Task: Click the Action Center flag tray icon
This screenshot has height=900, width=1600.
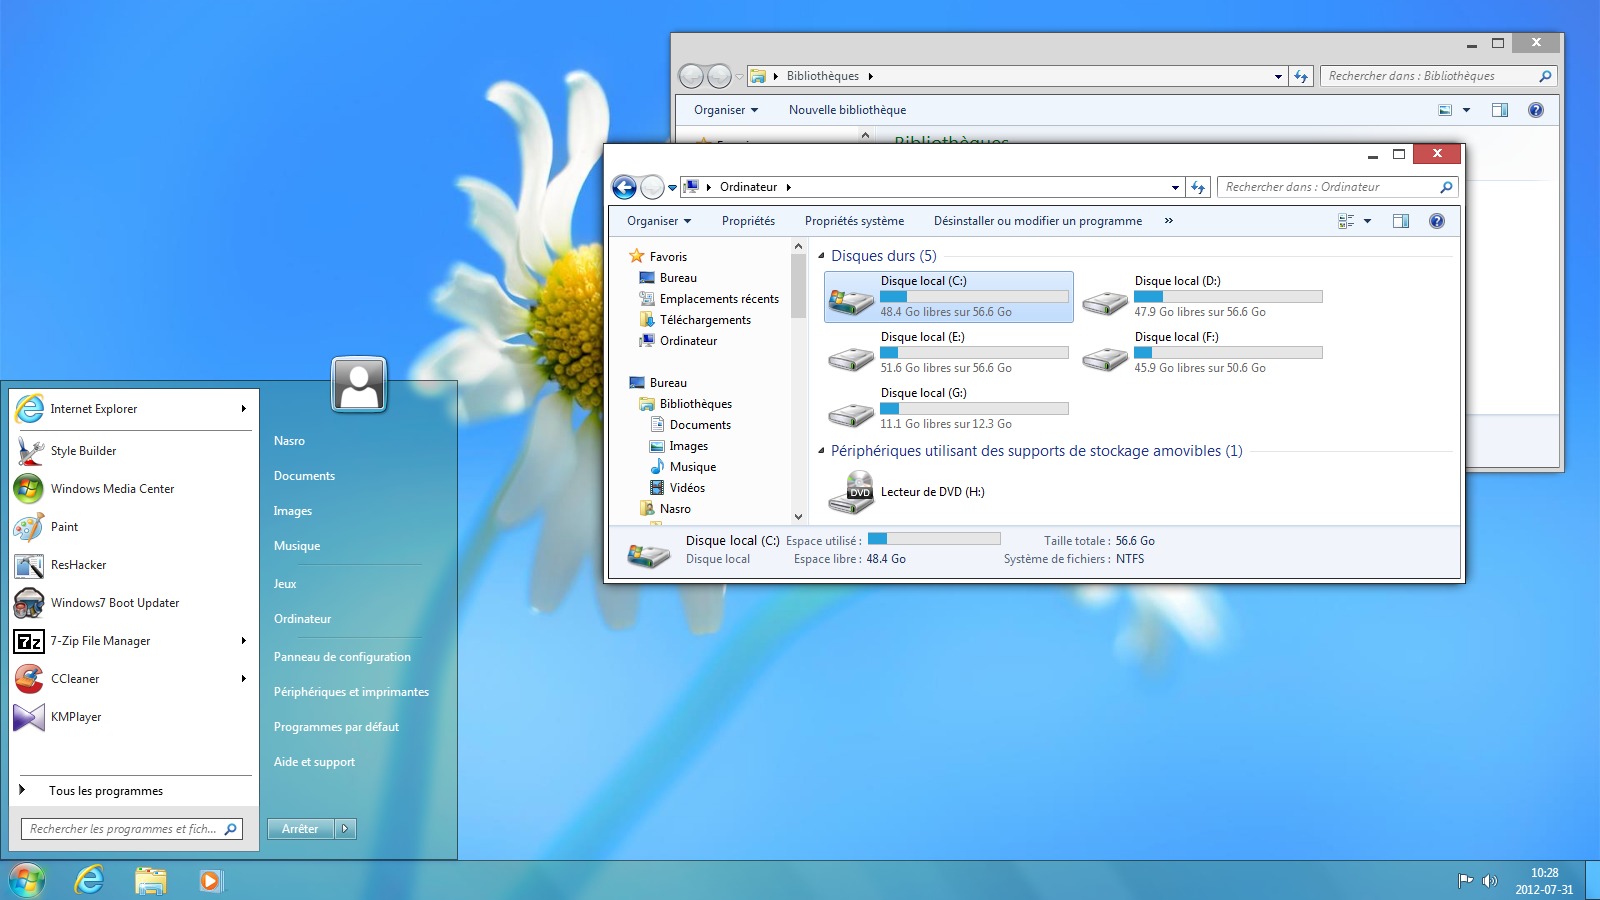Action: pyautogui.click(x=1465, y=880)
